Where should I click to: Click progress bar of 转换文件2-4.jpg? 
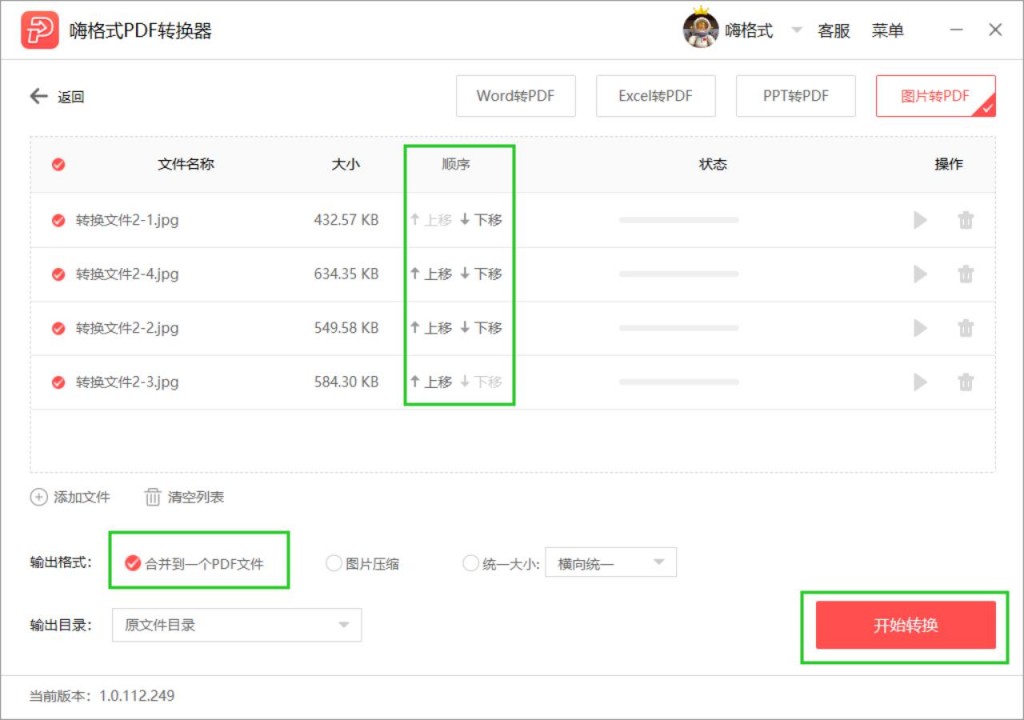[x=679, y=274]
